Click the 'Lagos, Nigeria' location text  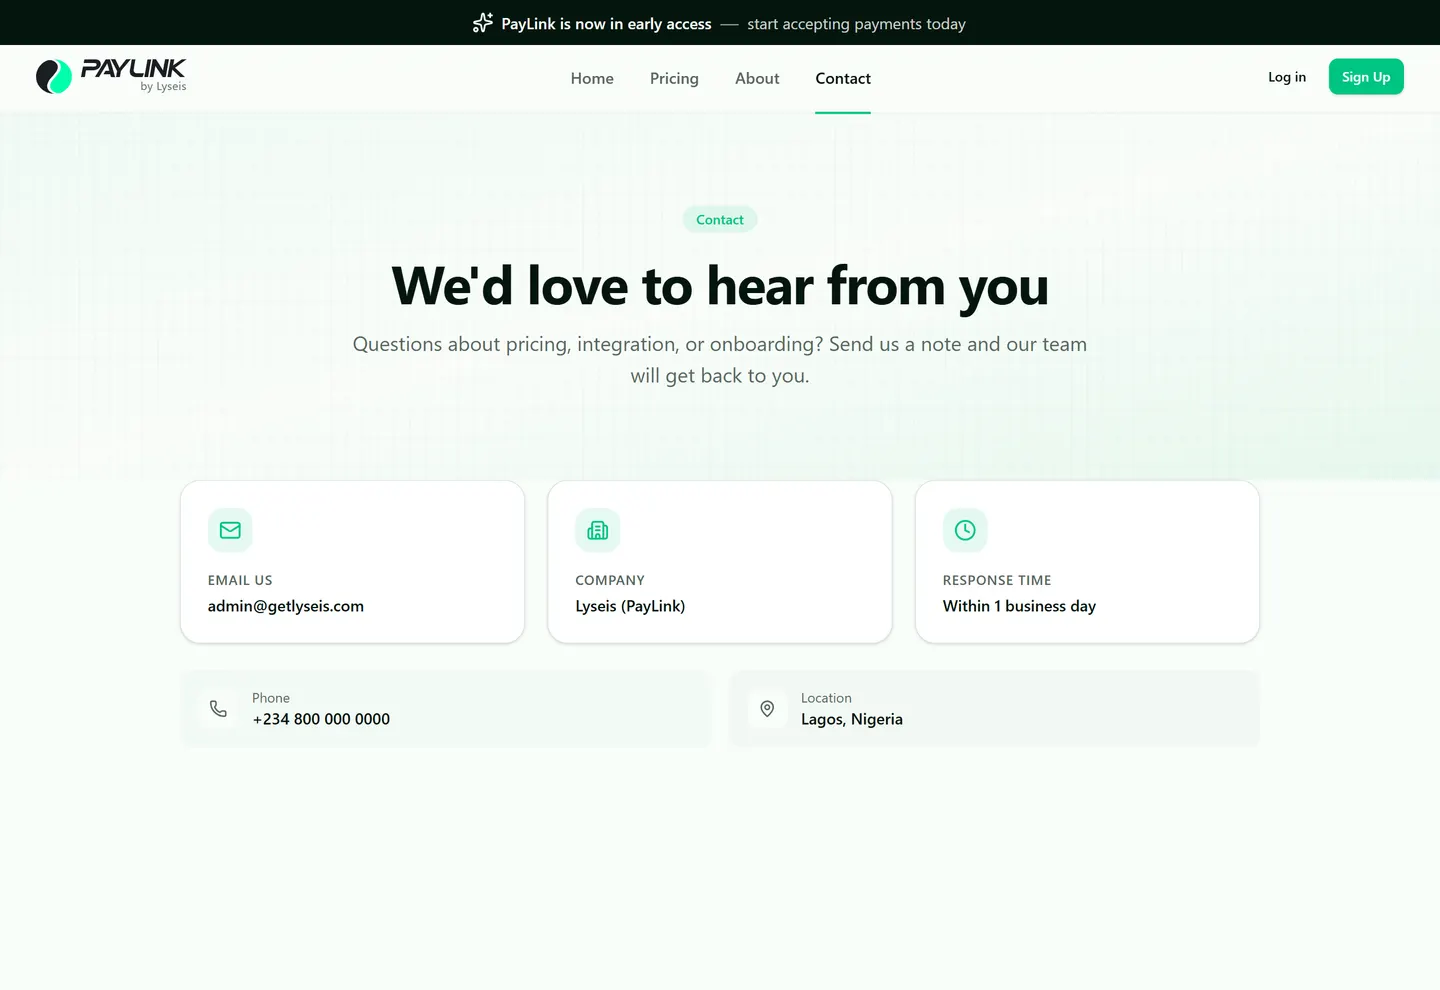coord(852,719)
